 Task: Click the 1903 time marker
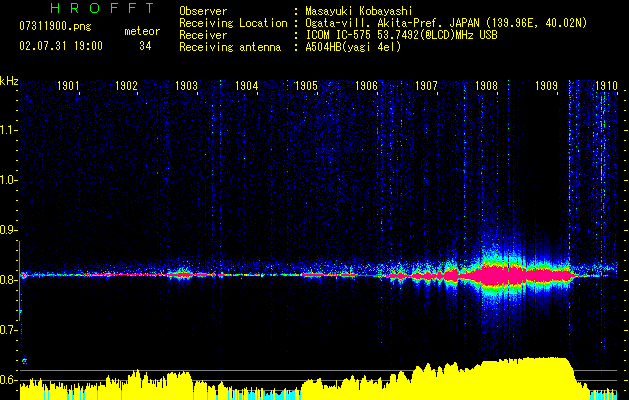tap(186, 85)
